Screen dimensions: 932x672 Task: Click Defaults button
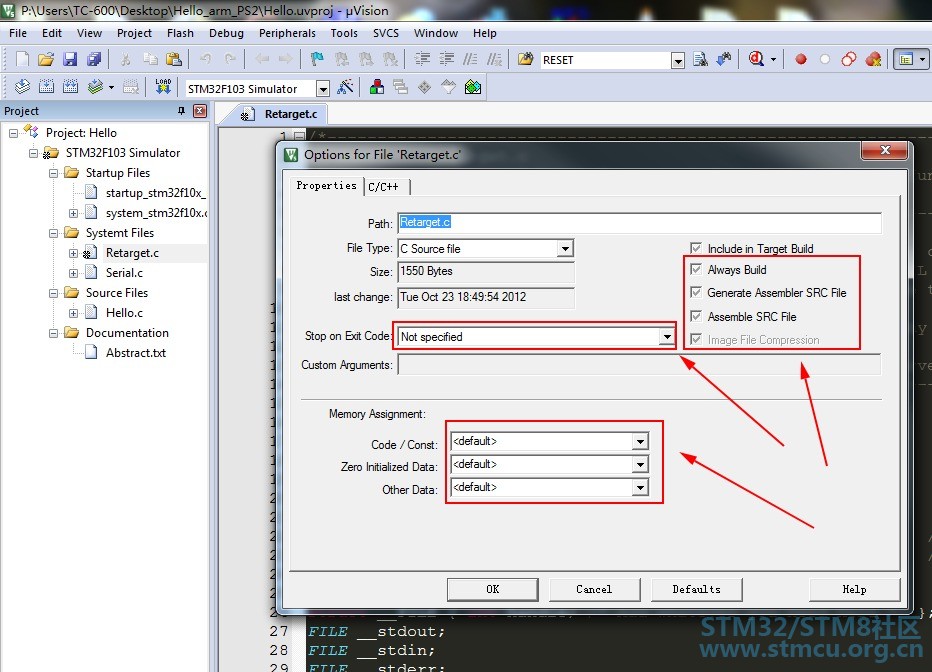coord(697,589)
